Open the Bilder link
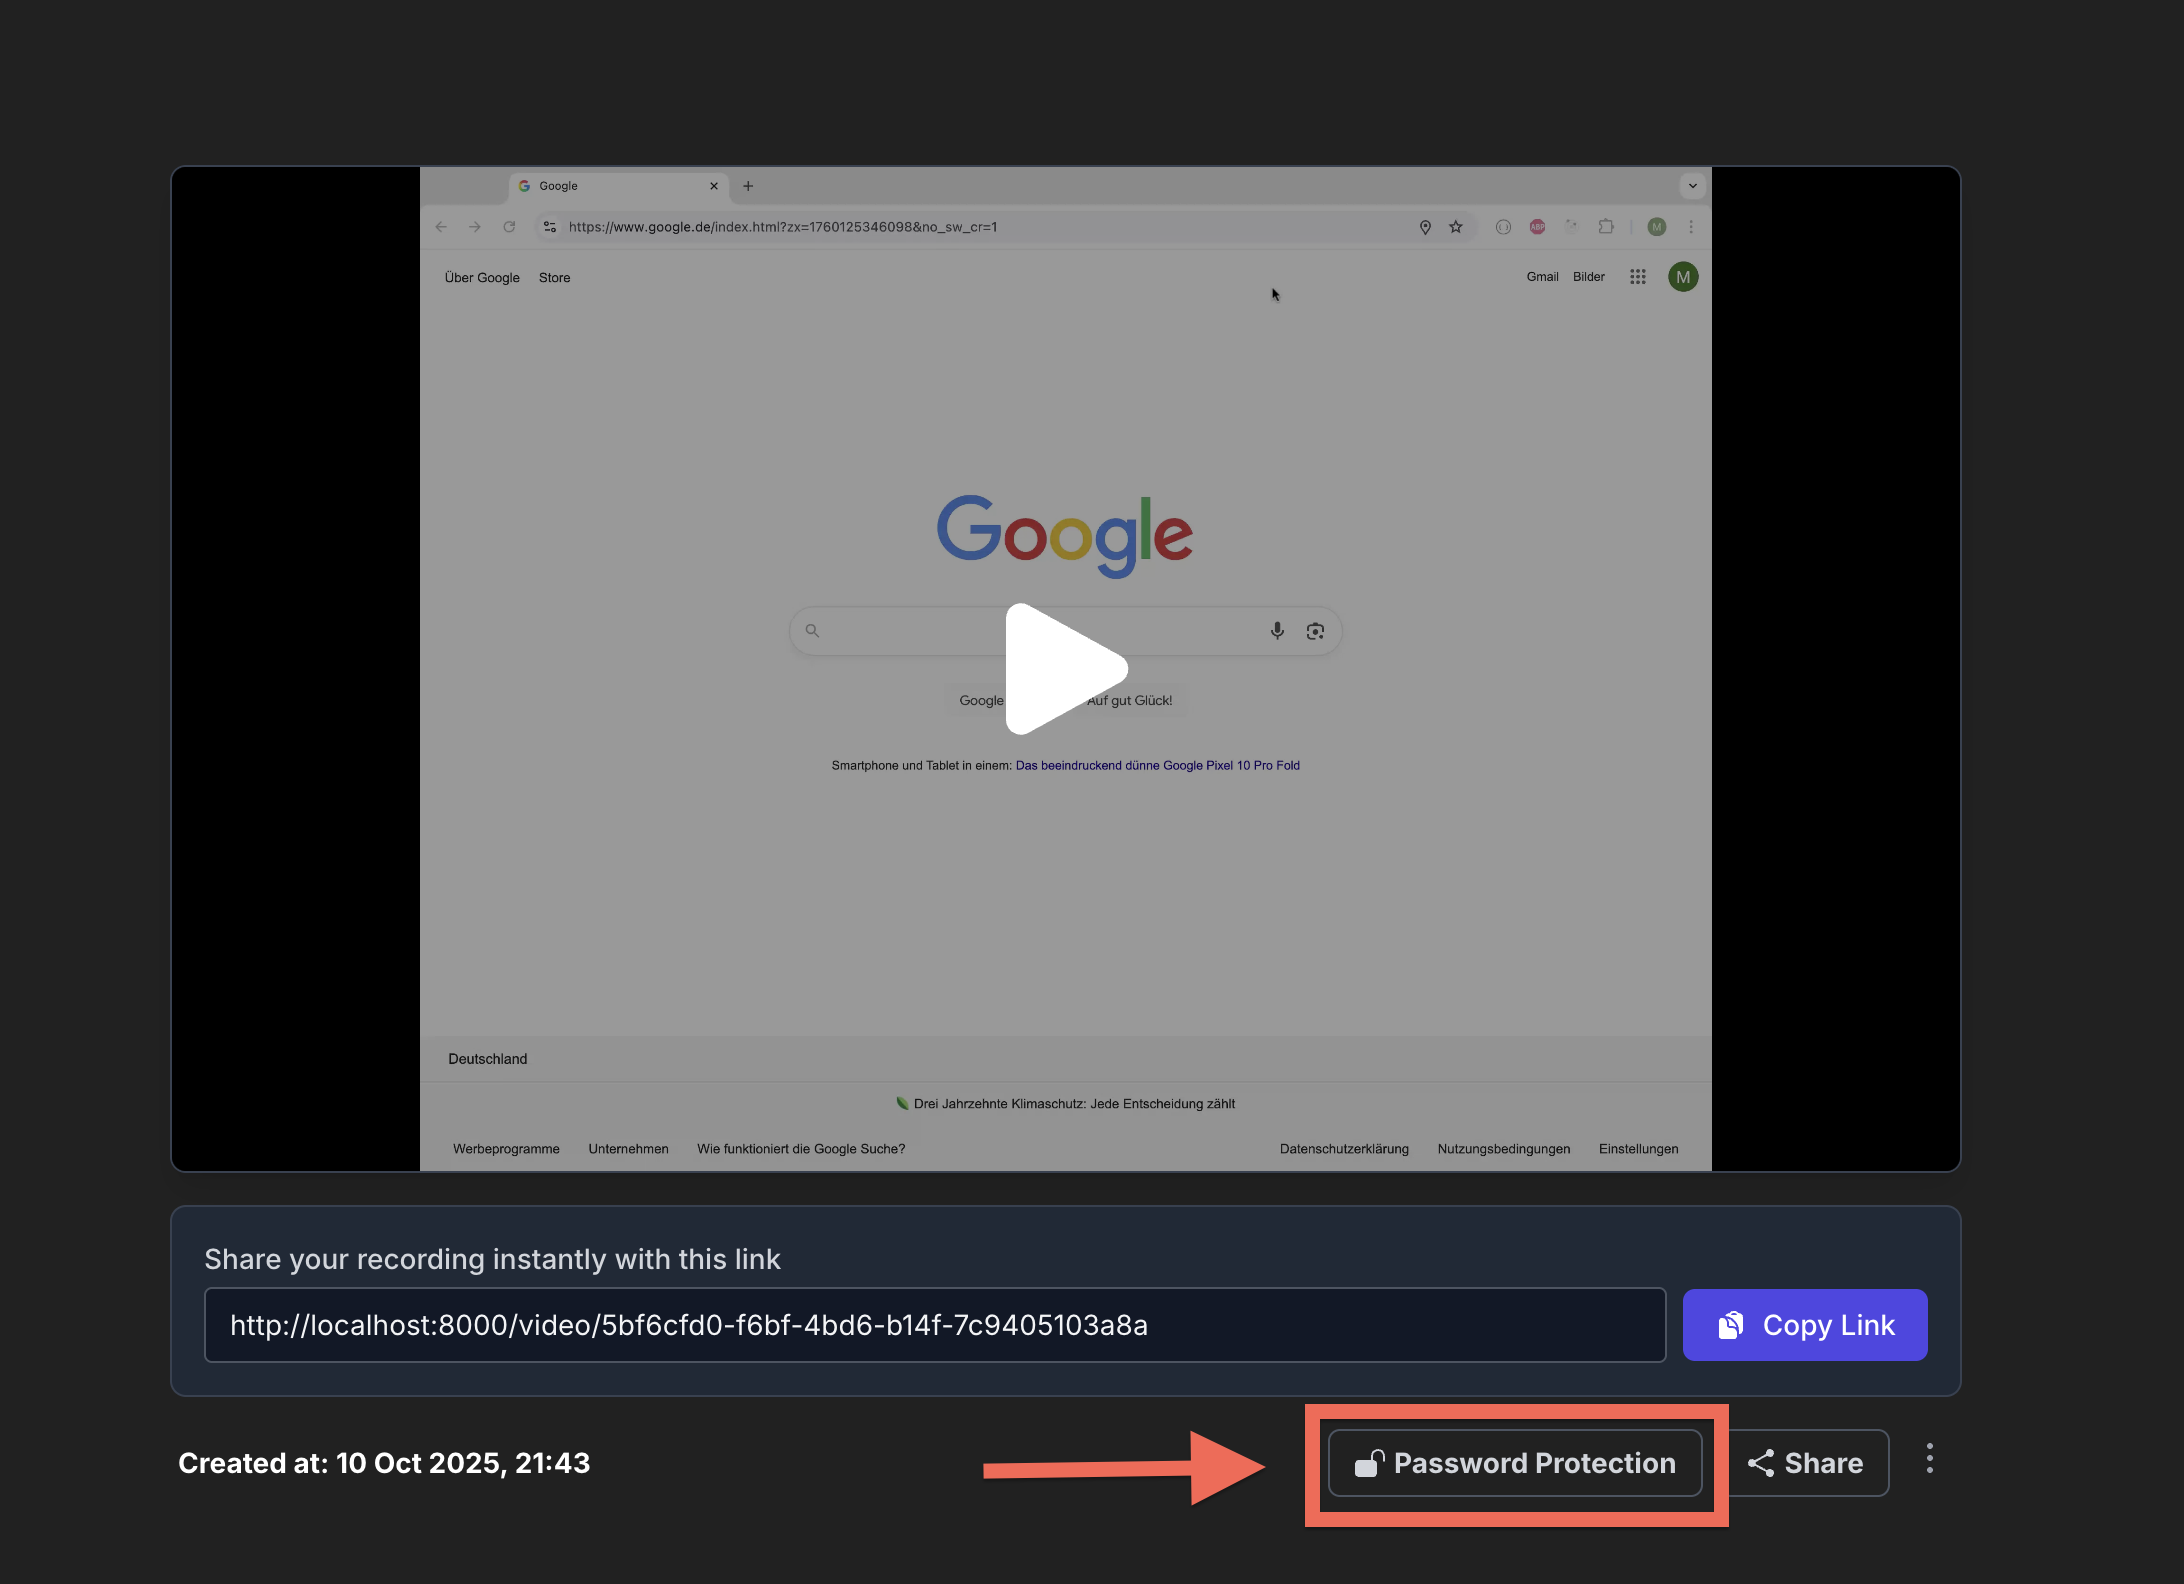Image resolution: width=2184 pixels, height=1584 pixels. pos(1588,277)
